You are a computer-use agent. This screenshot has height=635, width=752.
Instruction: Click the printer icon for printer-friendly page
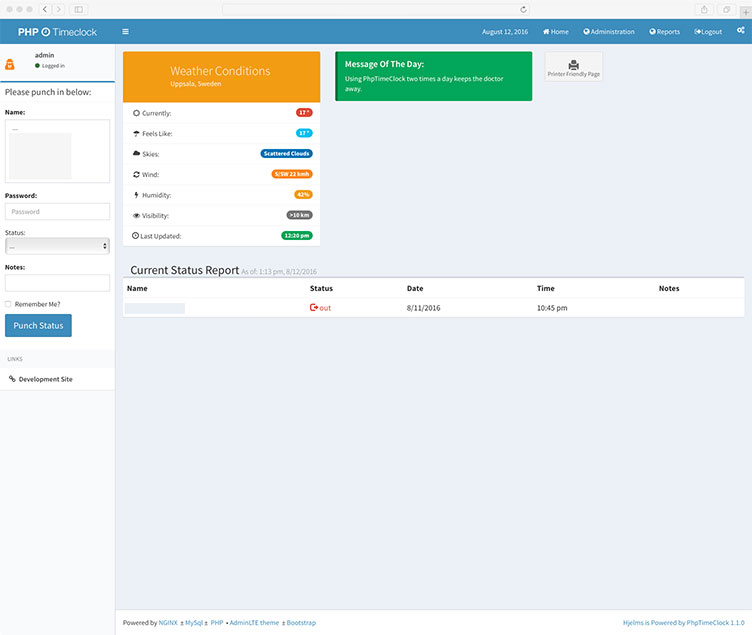(574, 65)
